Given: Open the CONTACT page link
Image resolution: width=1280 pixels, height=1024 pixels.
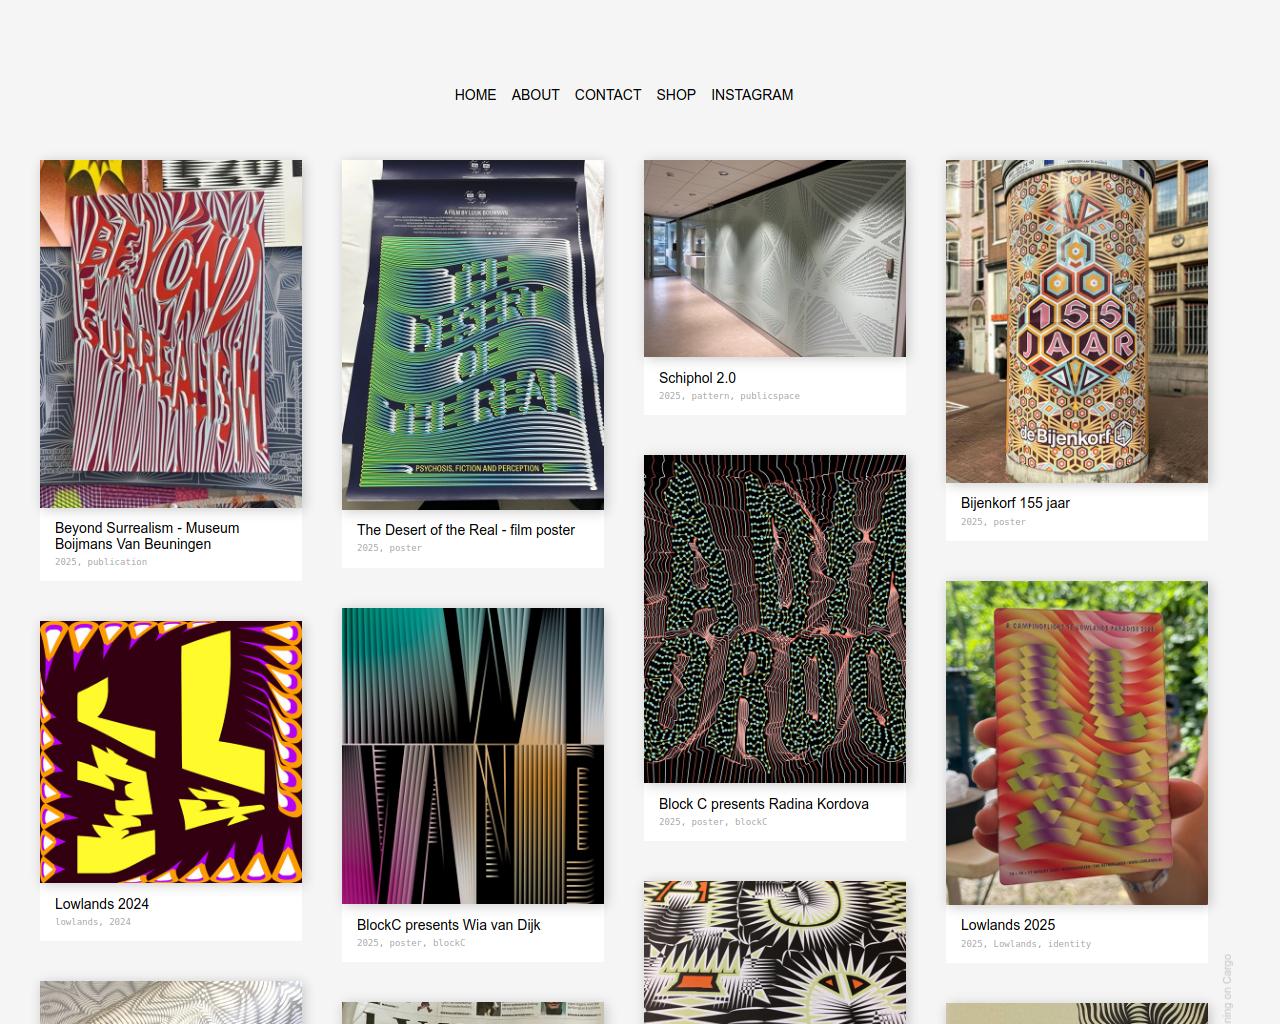Looking at the screenshot, I should (x=607, y=95).
